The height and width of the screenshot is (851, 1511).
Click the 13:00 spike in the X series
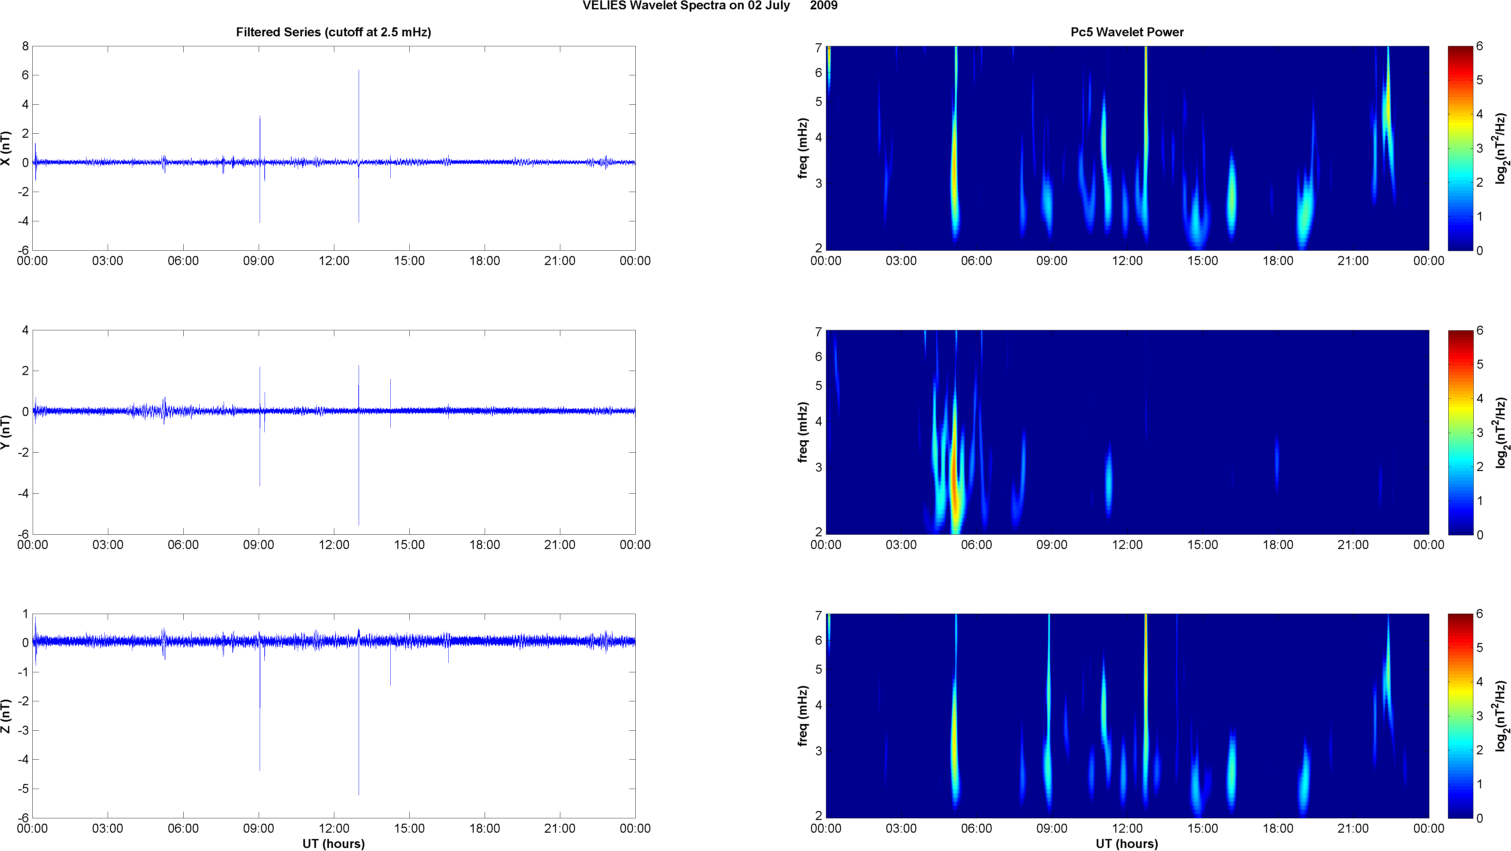coord(358,146)
